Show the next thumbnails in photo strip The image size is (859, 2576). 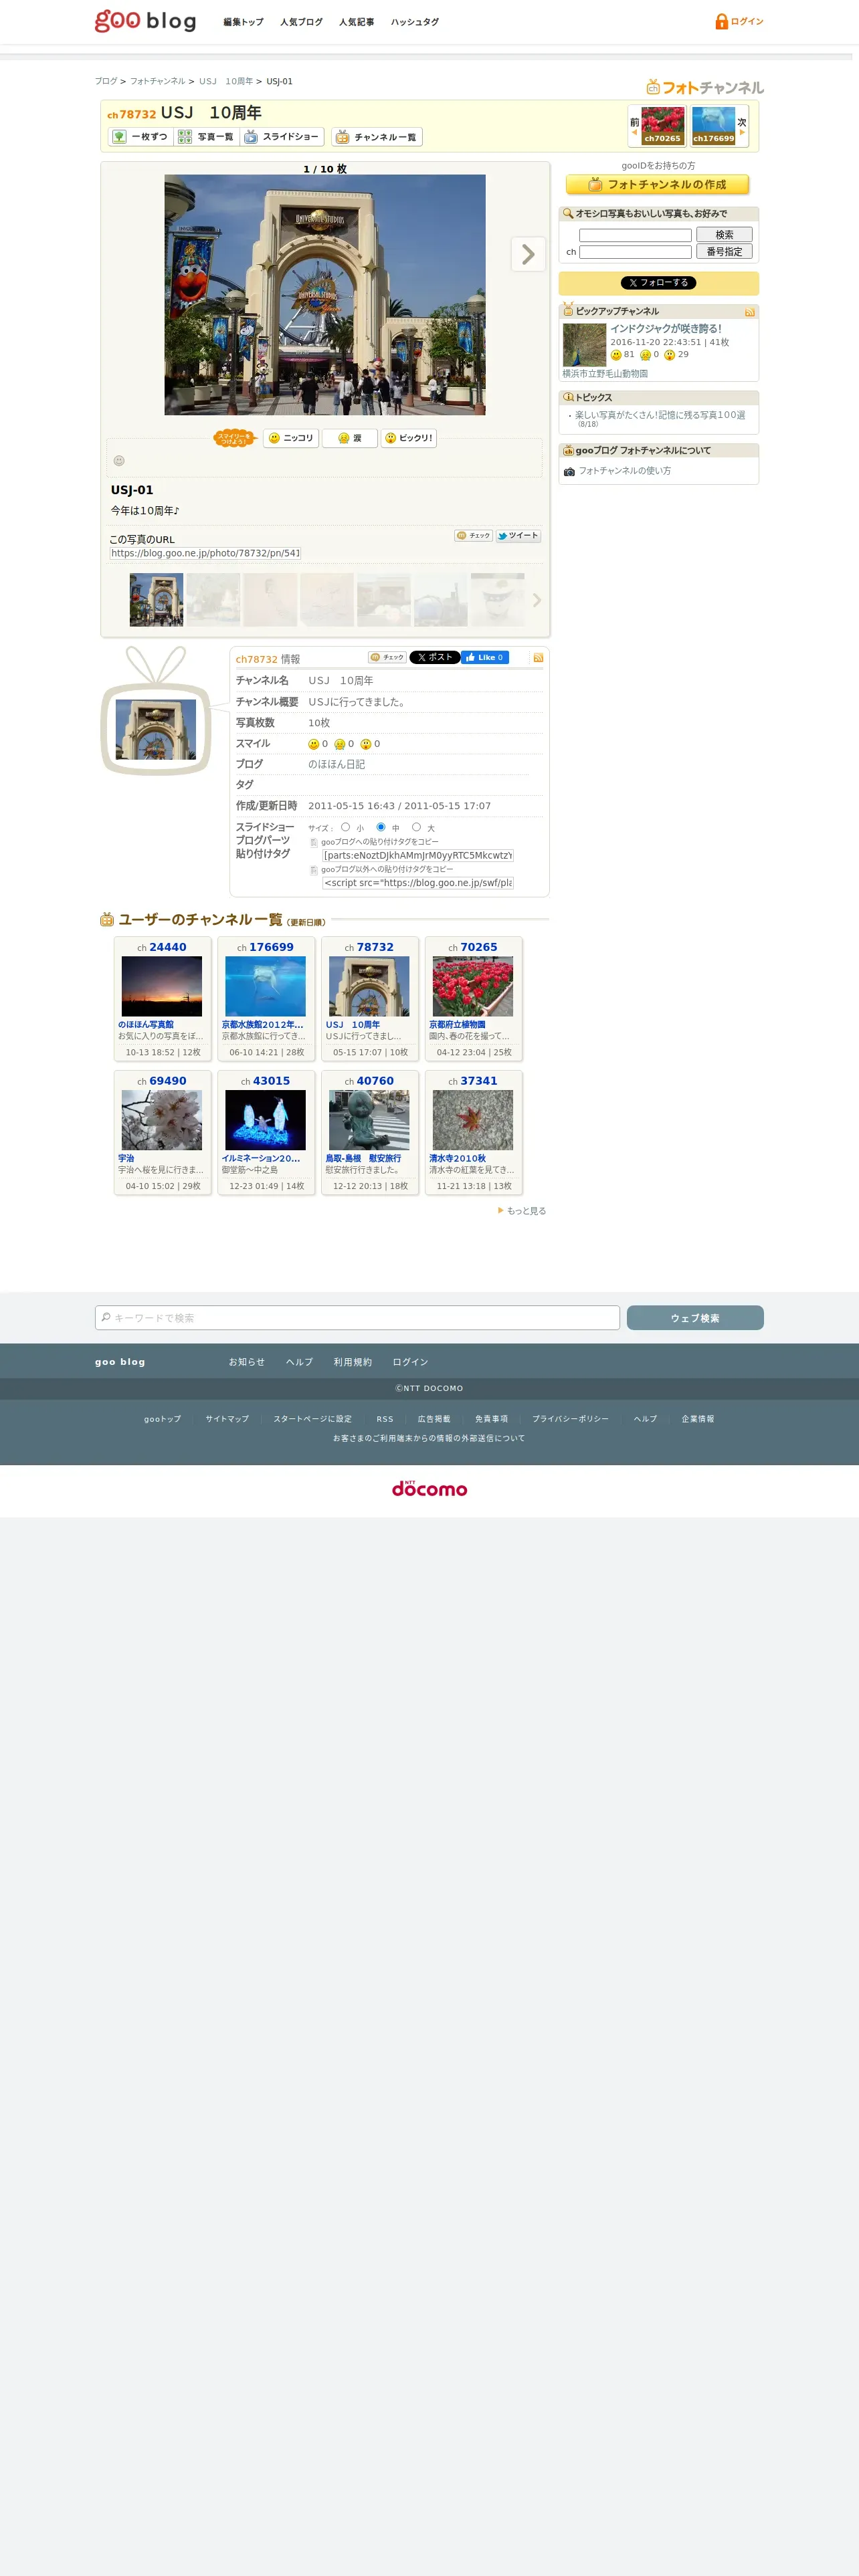[x=537, y=600]
